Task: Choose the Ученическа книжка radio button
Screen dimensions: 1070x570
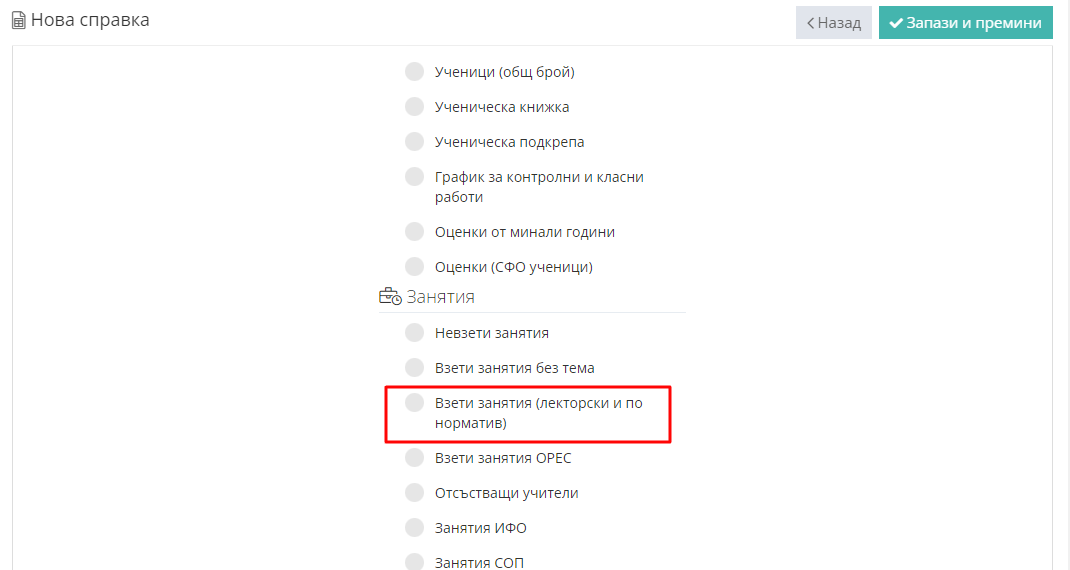Action: [x=414, y=107]
